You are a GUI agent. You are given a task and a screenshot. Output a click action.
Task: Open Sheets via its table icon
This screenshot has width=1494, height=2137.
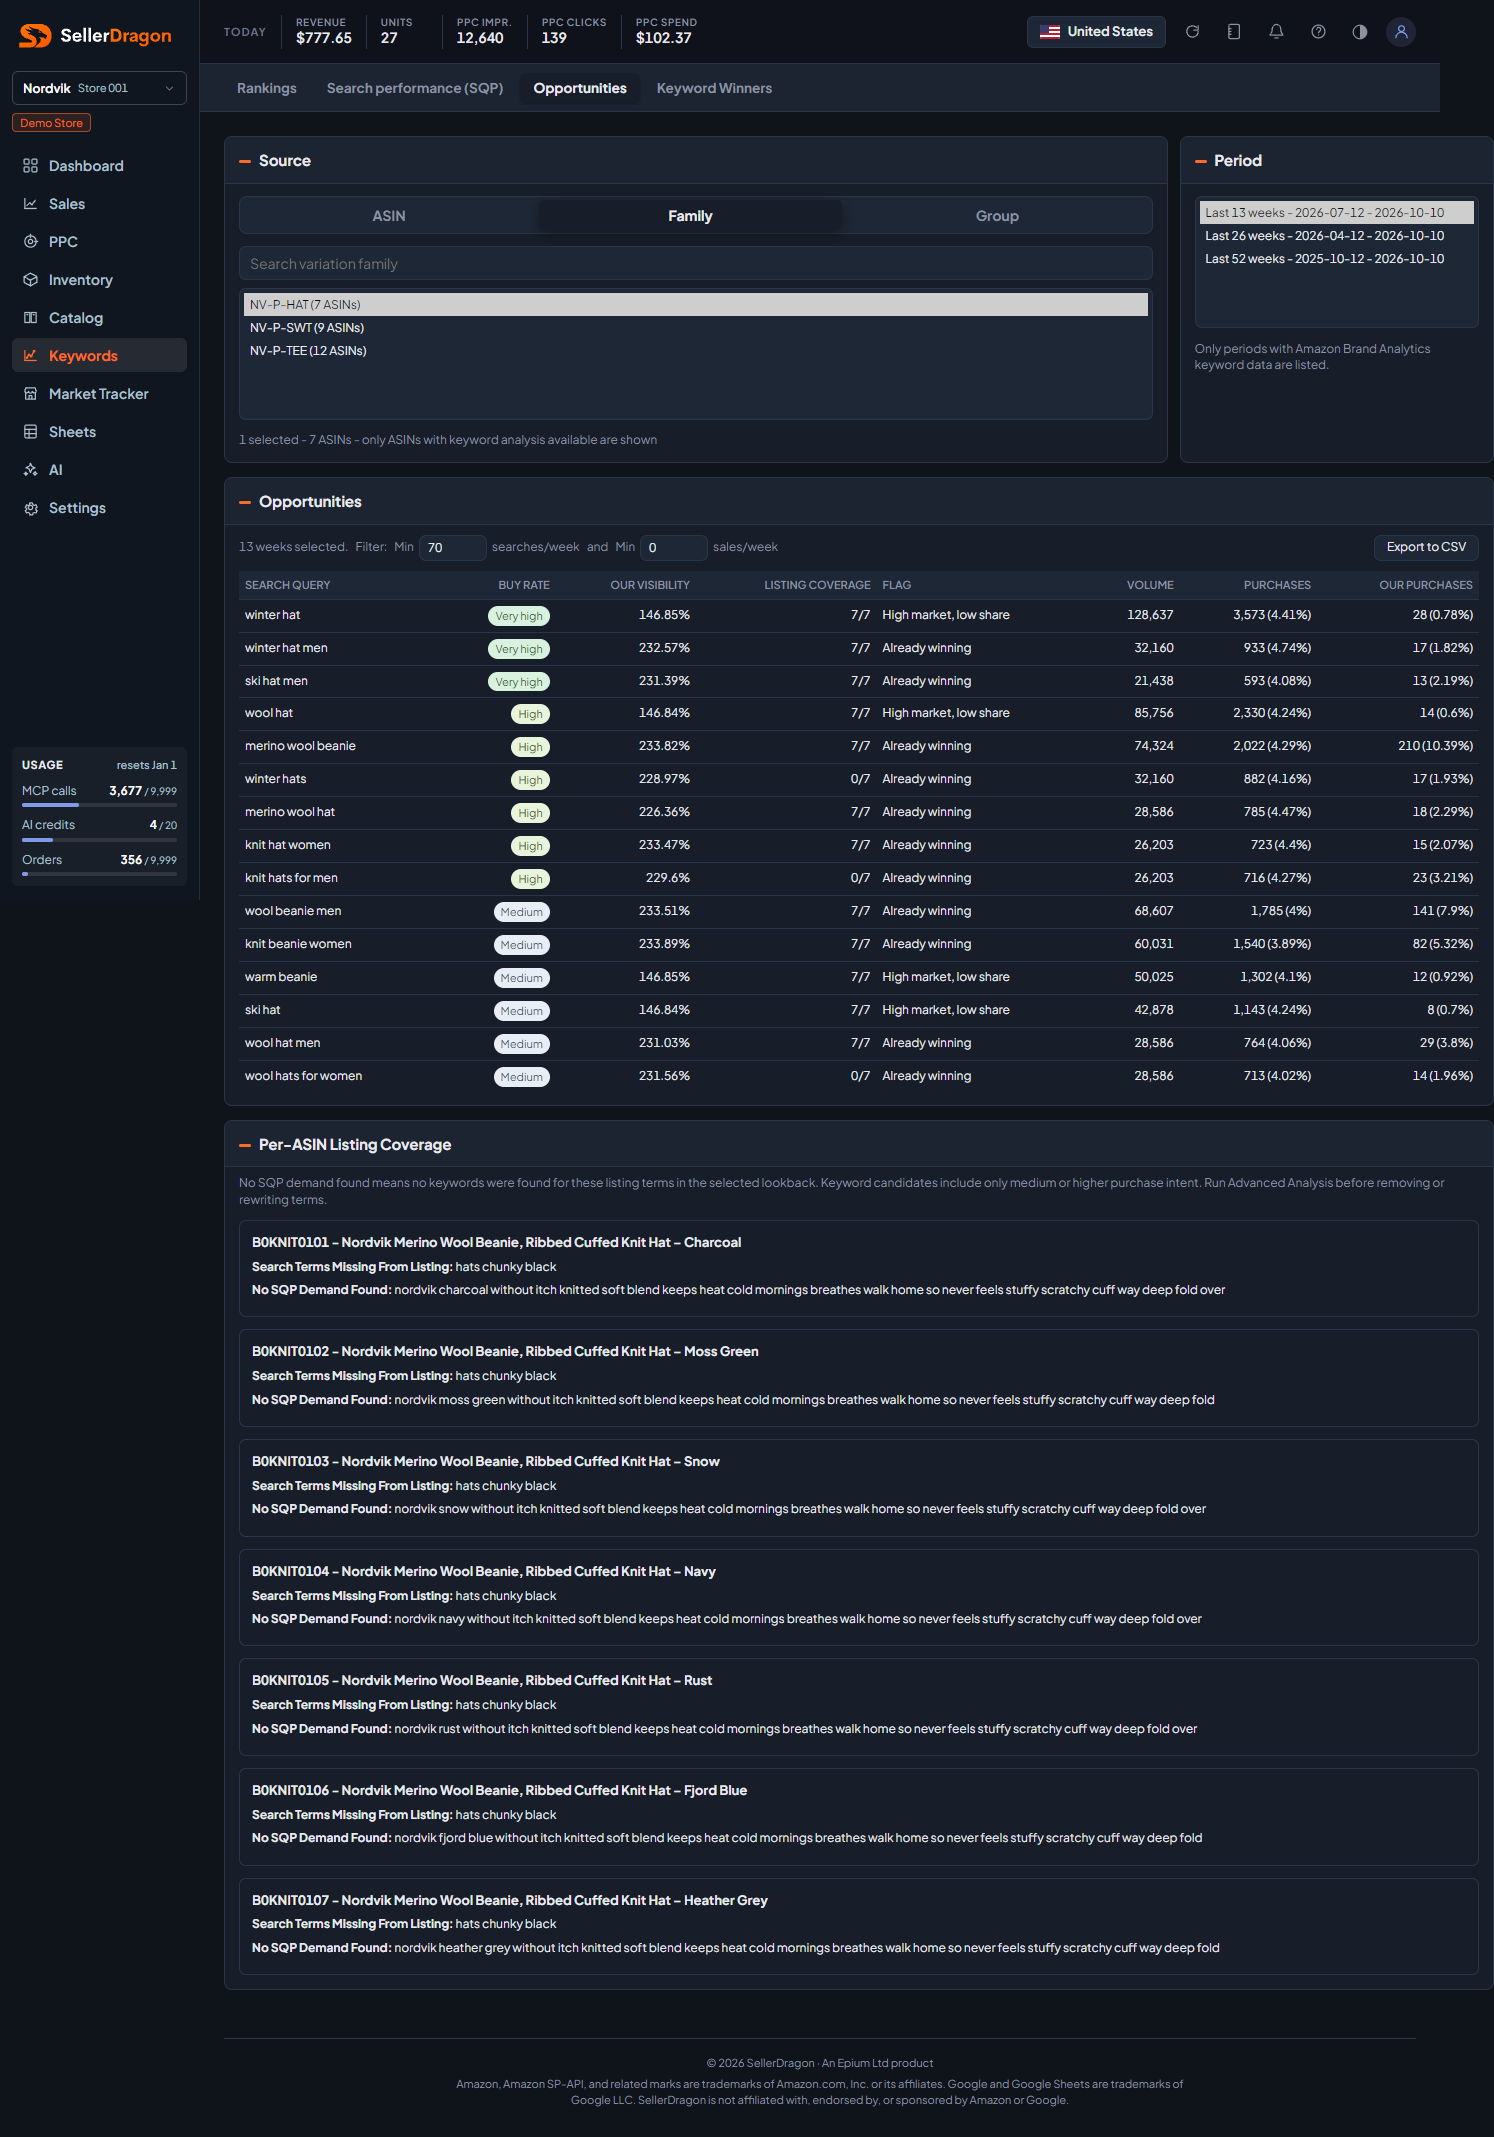click(x=30, y=432)
